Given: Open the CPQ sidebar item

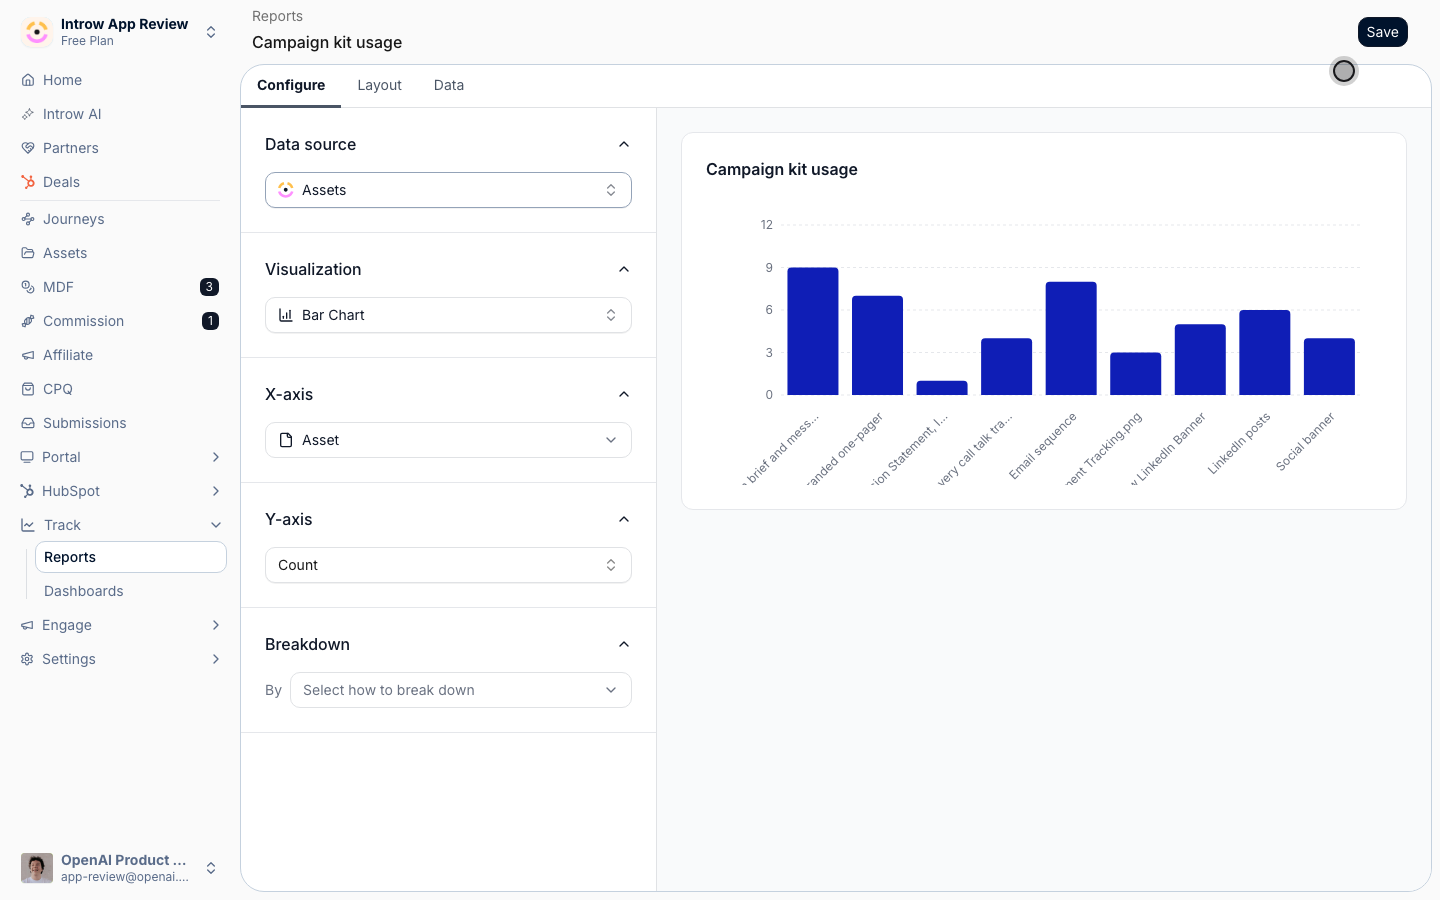Looking at the screenshot, I should (120, 389).
